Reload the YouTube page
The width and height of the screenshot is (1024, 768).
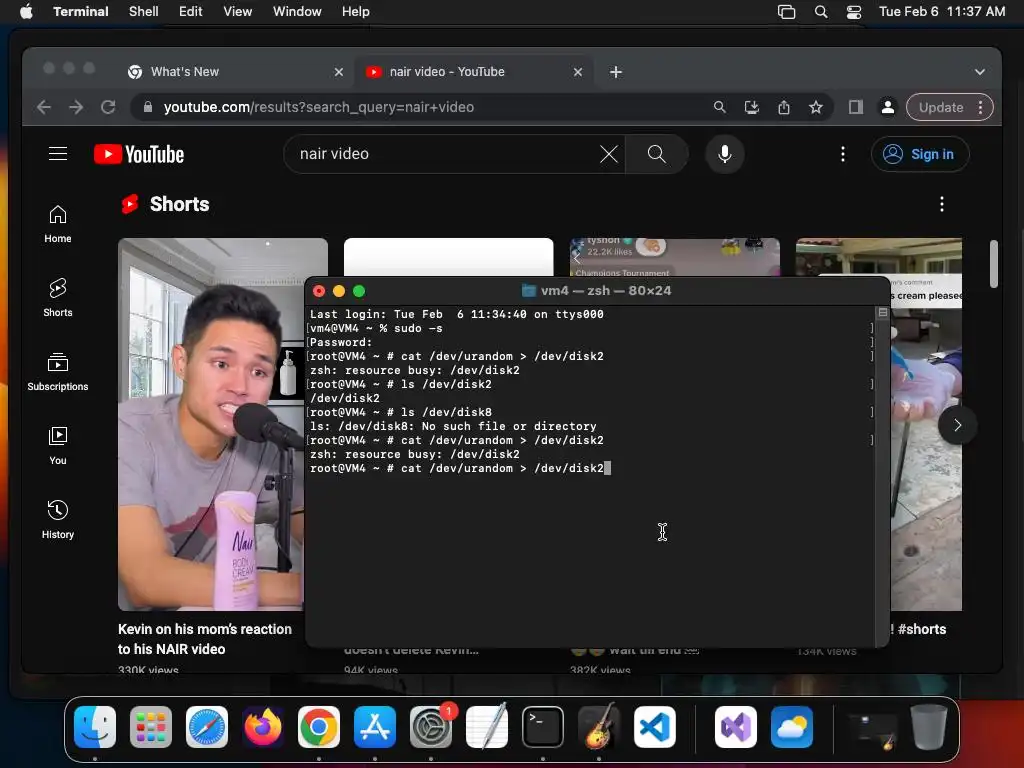[108, 107]
